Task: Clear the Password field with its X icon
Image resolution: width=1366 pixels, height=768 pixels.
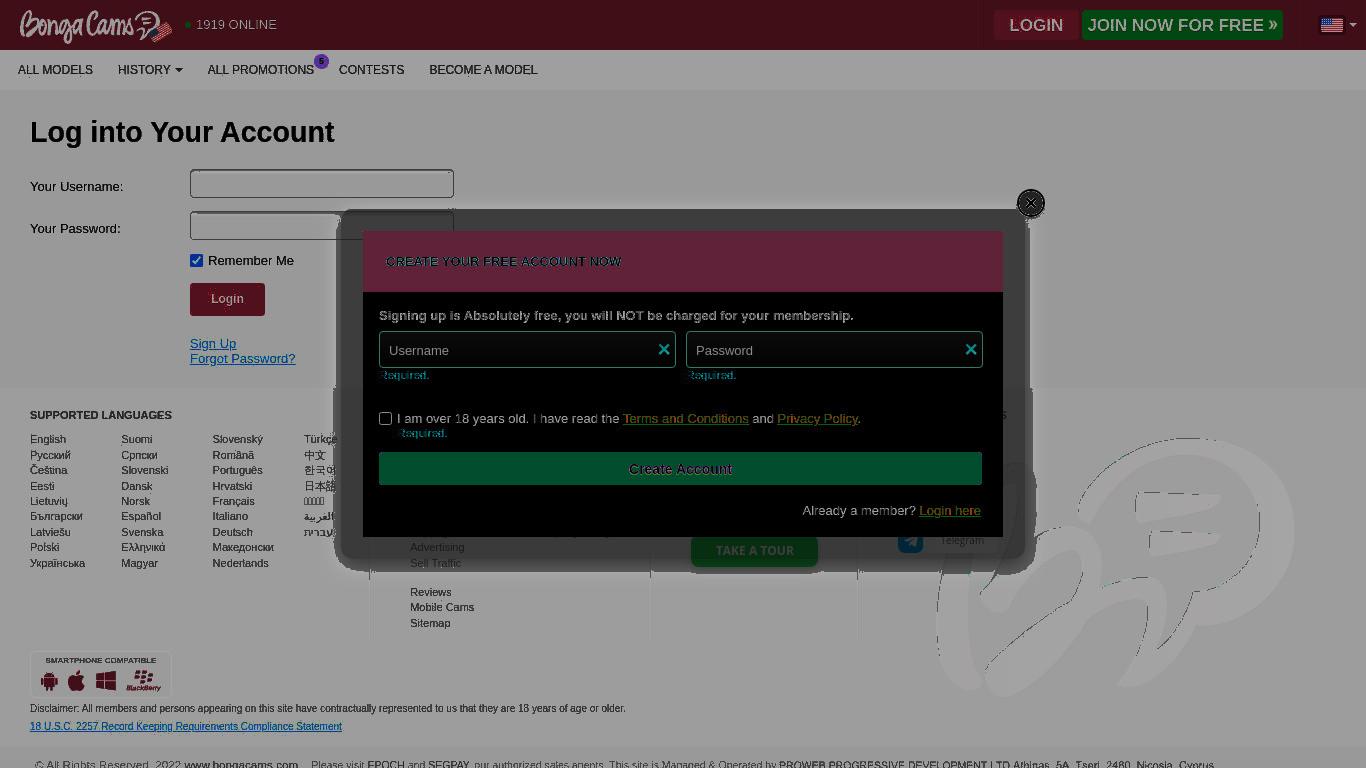Action: coord(971,349)
